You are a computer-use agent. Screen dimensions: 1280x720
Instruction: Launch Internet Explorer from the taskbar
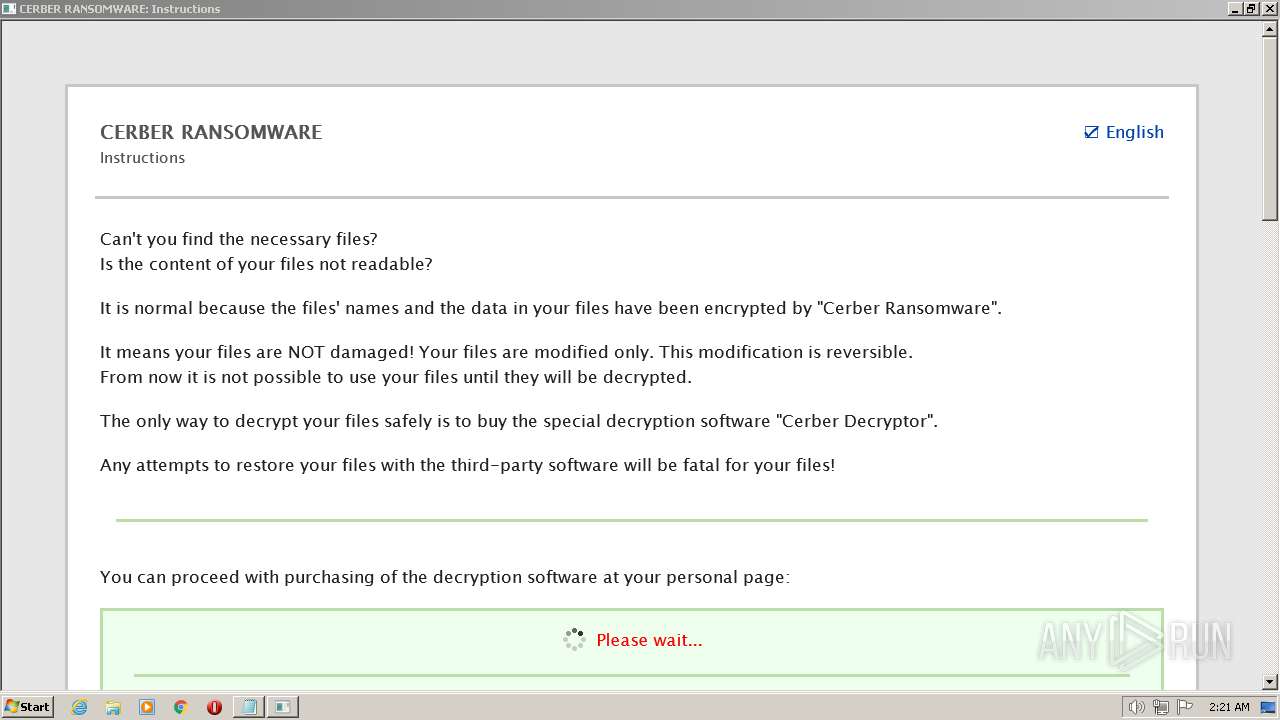(x=80, y=707)
